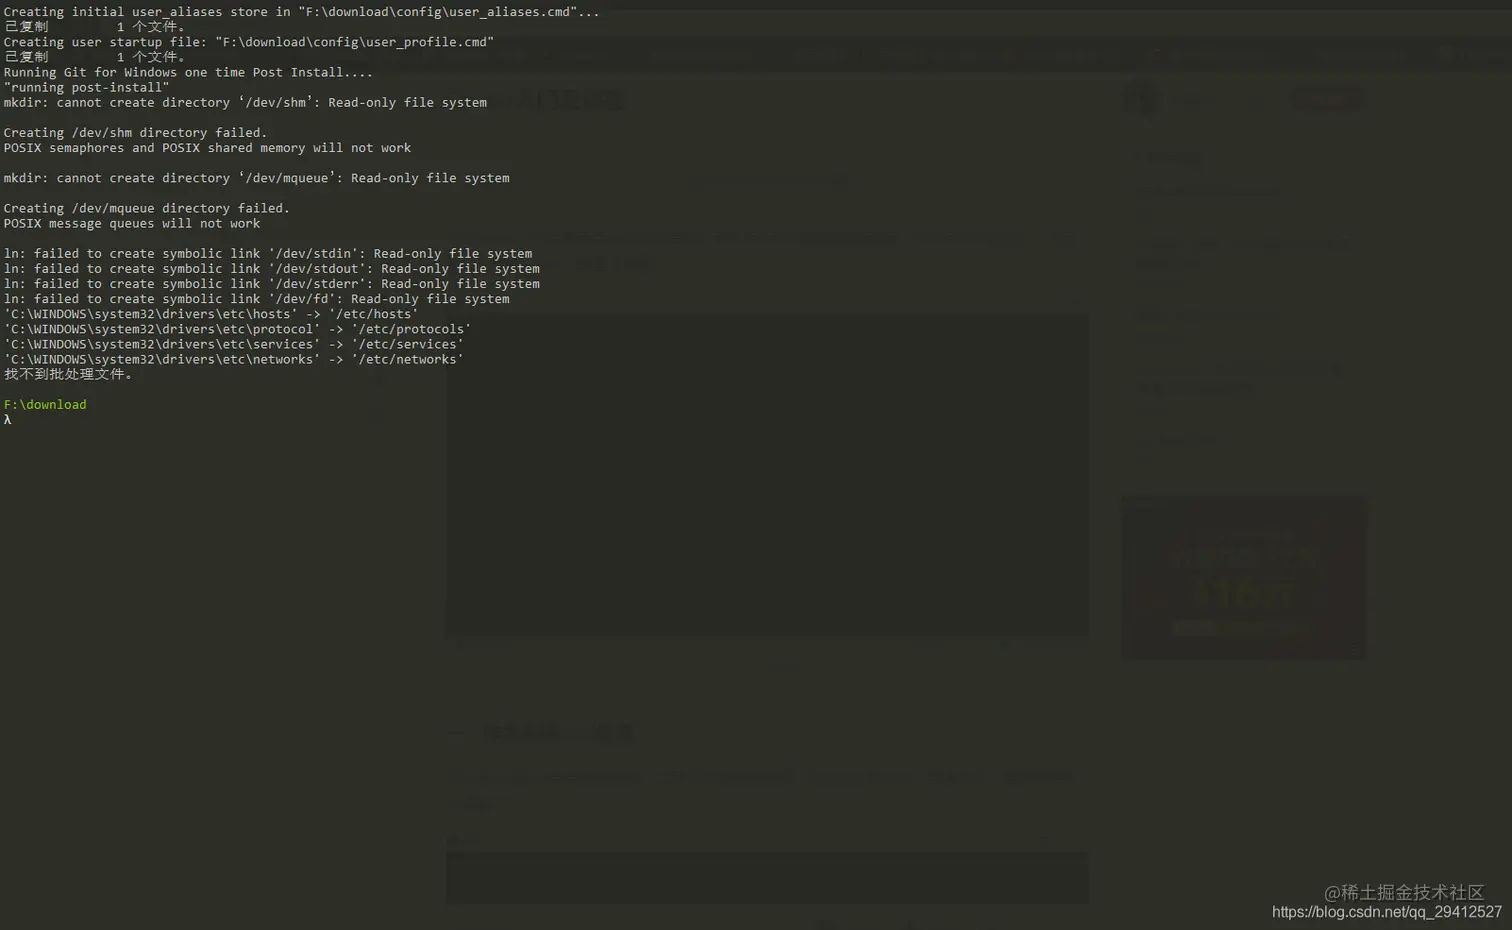Select the line mentioning user_profile.cmd startup file

click(x=248, y=42)
